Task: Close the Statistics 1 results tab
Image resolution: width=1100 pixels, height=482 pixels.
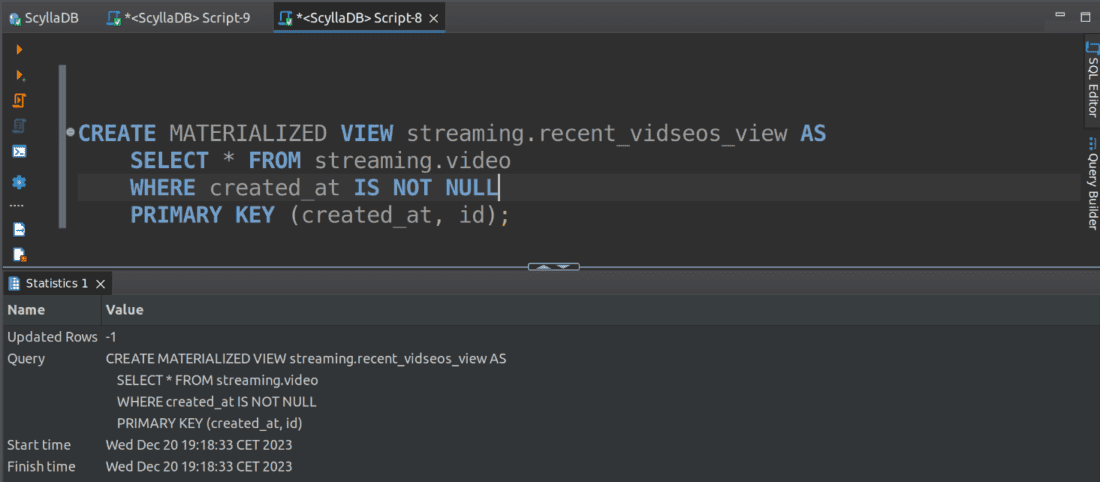Action: pos(101,284)
